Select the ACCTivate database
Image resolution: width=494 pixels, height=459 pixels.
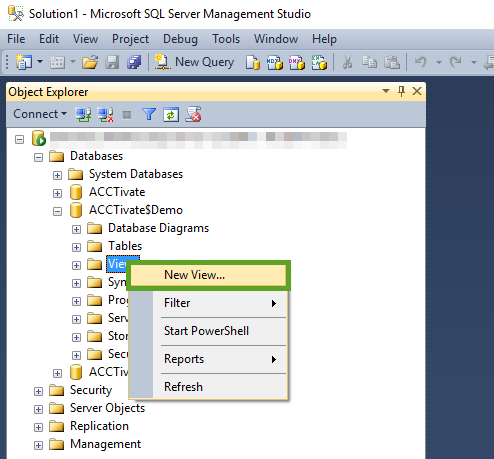(117, 192)
